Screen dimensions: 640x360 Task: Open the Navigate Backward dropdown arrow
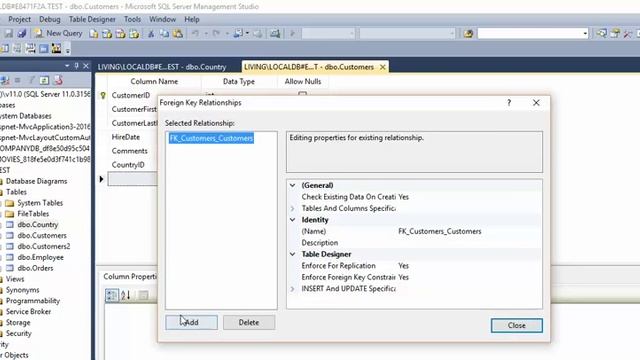pyautogui.click(x=247, y=33)
